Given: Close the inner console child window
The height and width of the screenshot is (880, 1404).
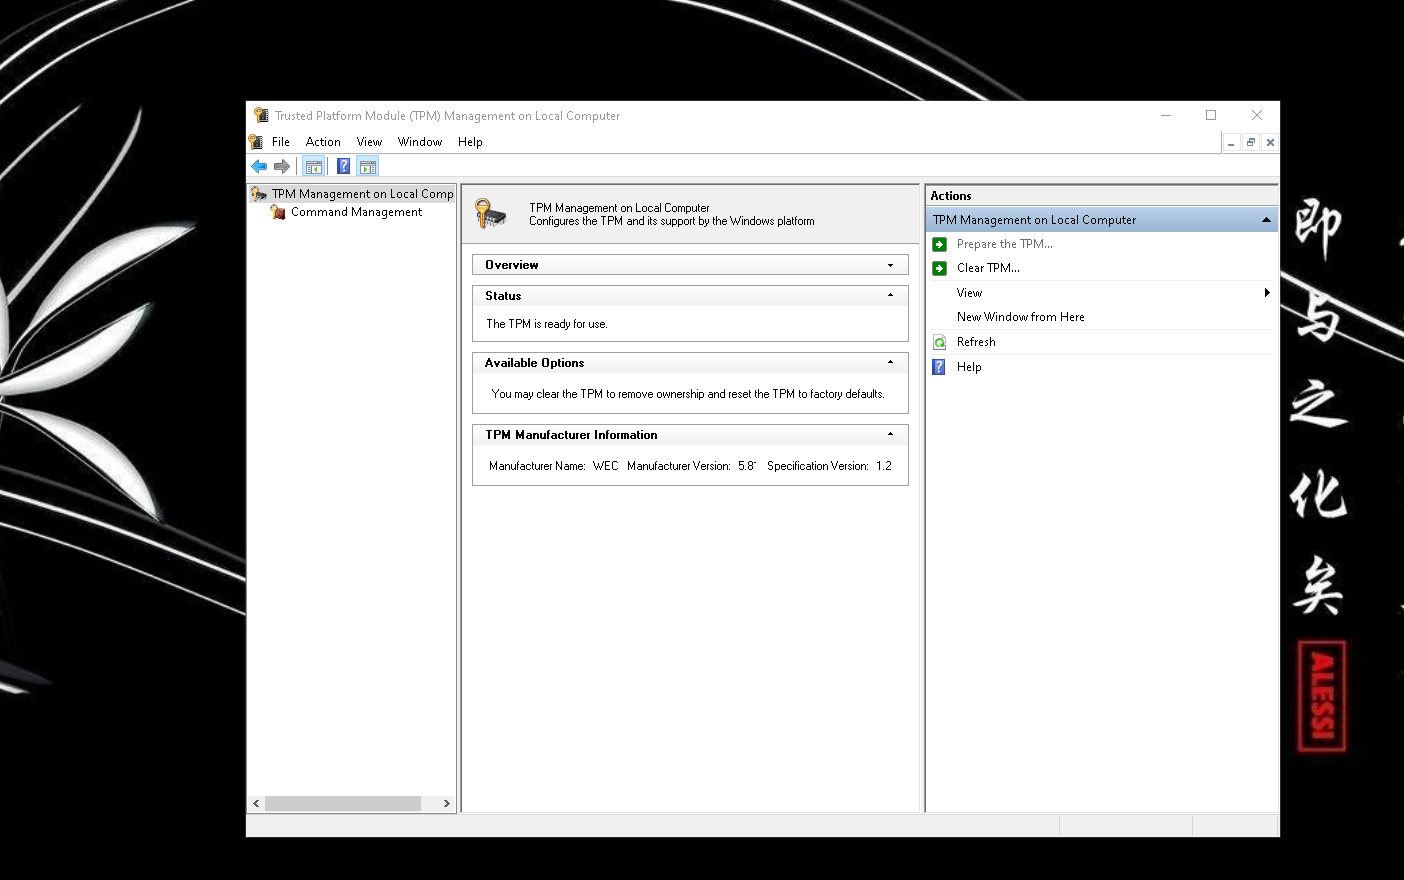Looking at the screenshot, I should click(x=1270, y=143).
